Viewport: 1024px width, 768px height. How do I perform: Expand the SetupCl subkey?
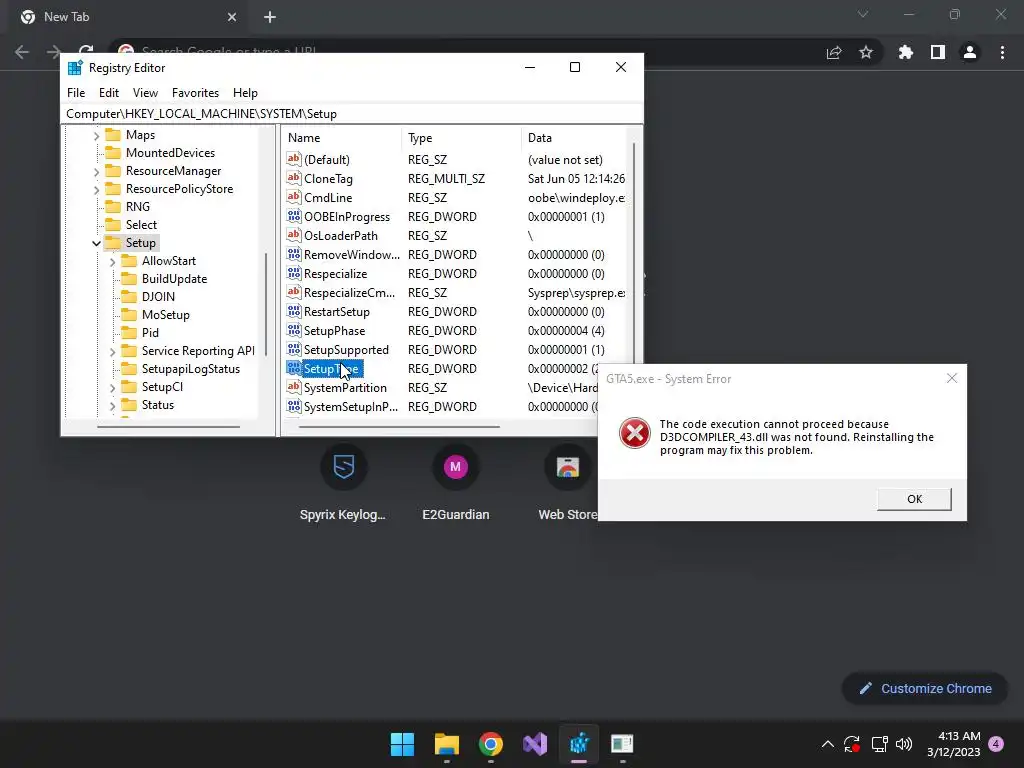(112, 387)
